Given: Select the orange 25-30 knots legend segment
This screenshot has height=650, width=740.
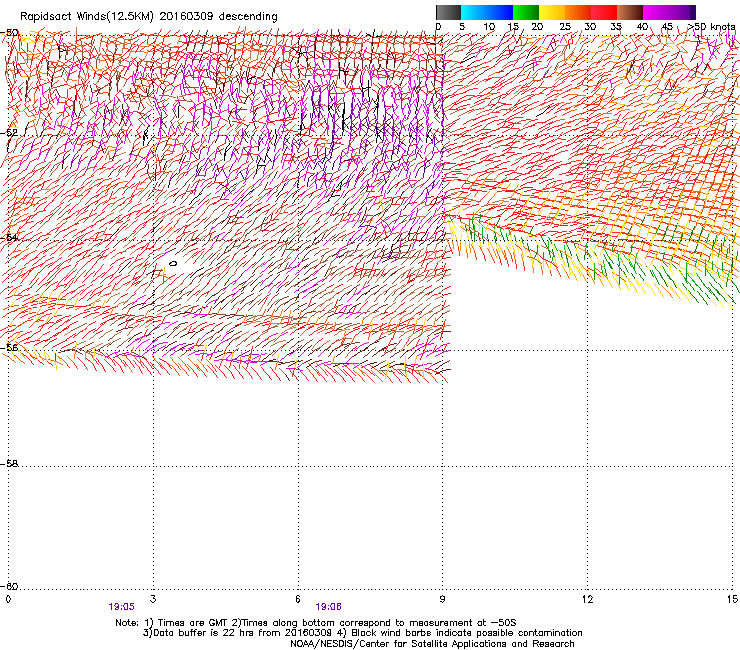Looking at the screenshot, I should tap(578, 12).
